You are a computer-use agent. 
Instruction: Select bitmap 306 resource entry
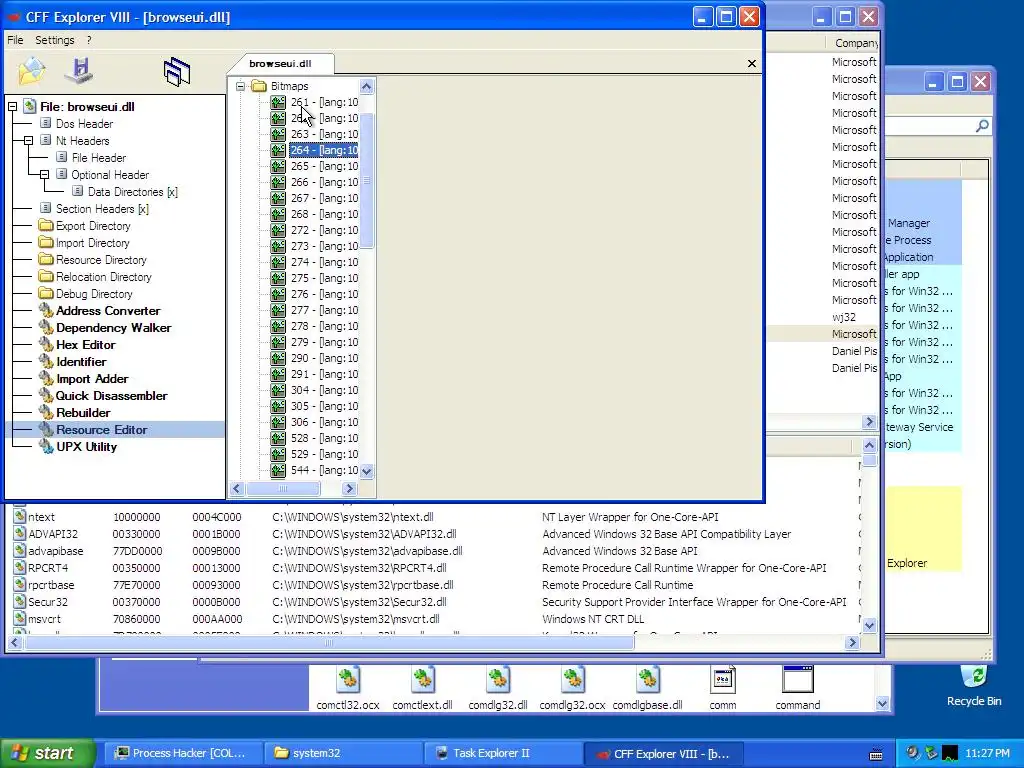pyautogui.click(x=324, y=423)
